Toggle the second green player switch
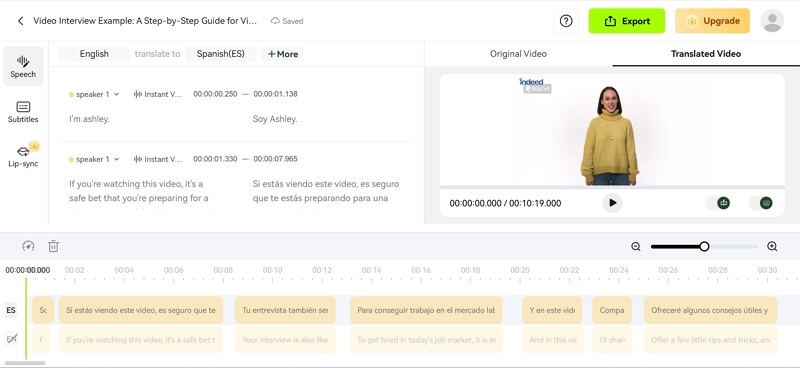800x368 pixels. point(761,203)
